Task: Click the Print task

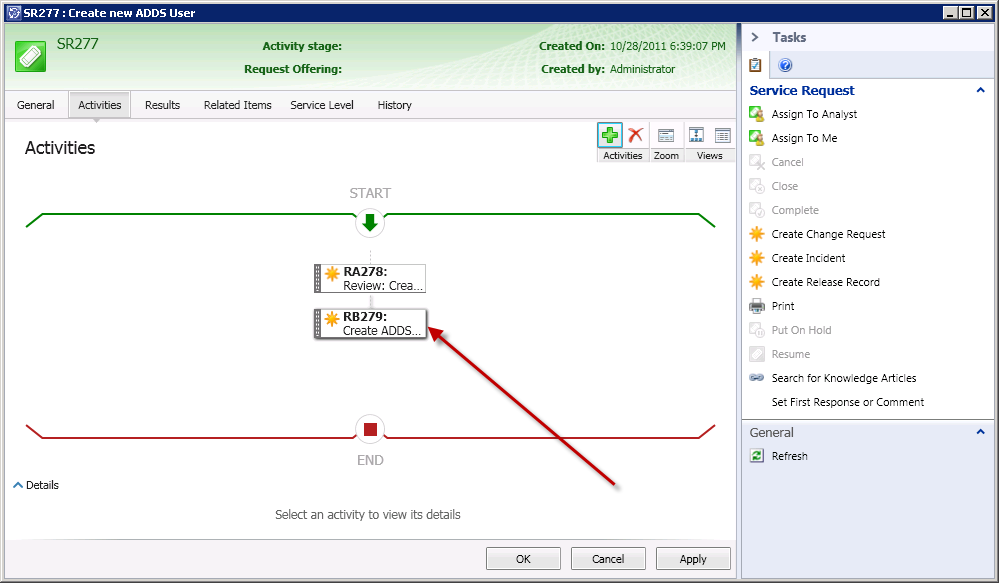Action: (783, 306)
